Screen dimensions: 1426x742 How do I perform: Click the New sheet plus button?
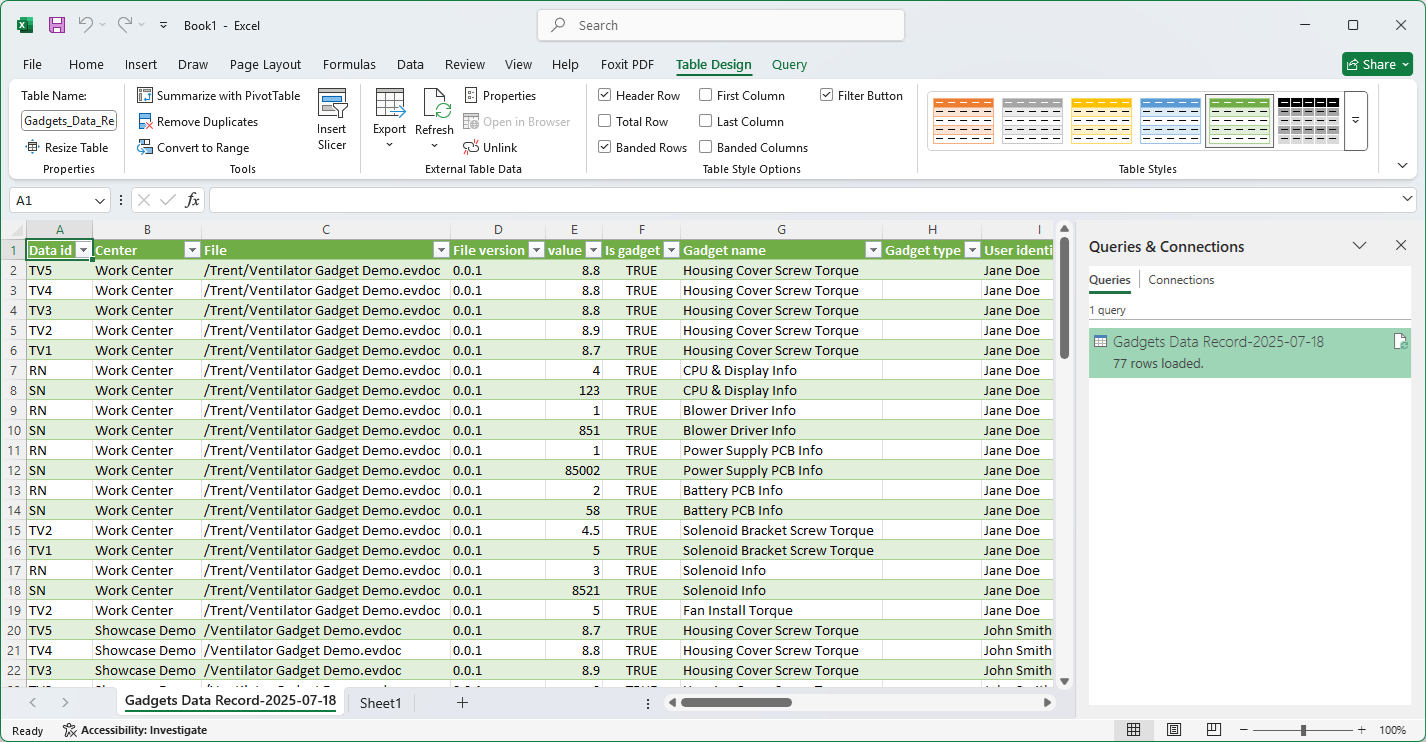pos(462,702)
